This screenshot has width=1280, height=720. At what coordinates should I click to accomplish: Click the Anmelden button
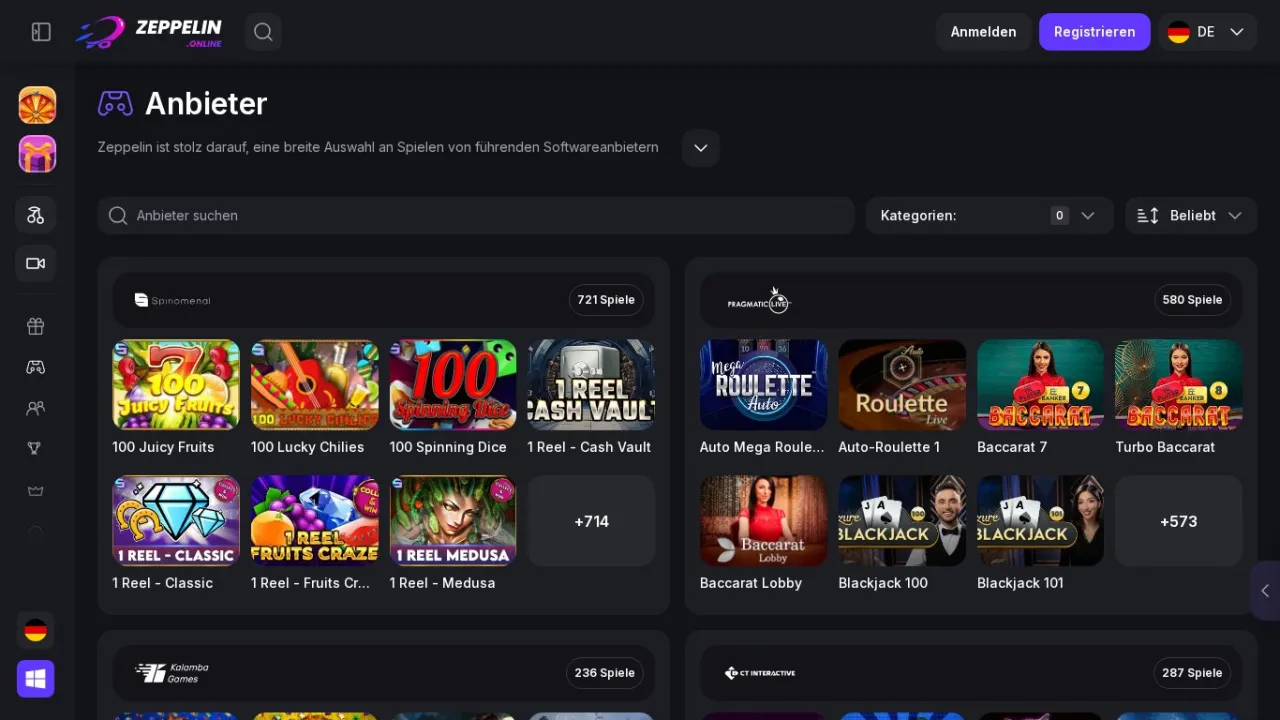click(x=983, y=32)
